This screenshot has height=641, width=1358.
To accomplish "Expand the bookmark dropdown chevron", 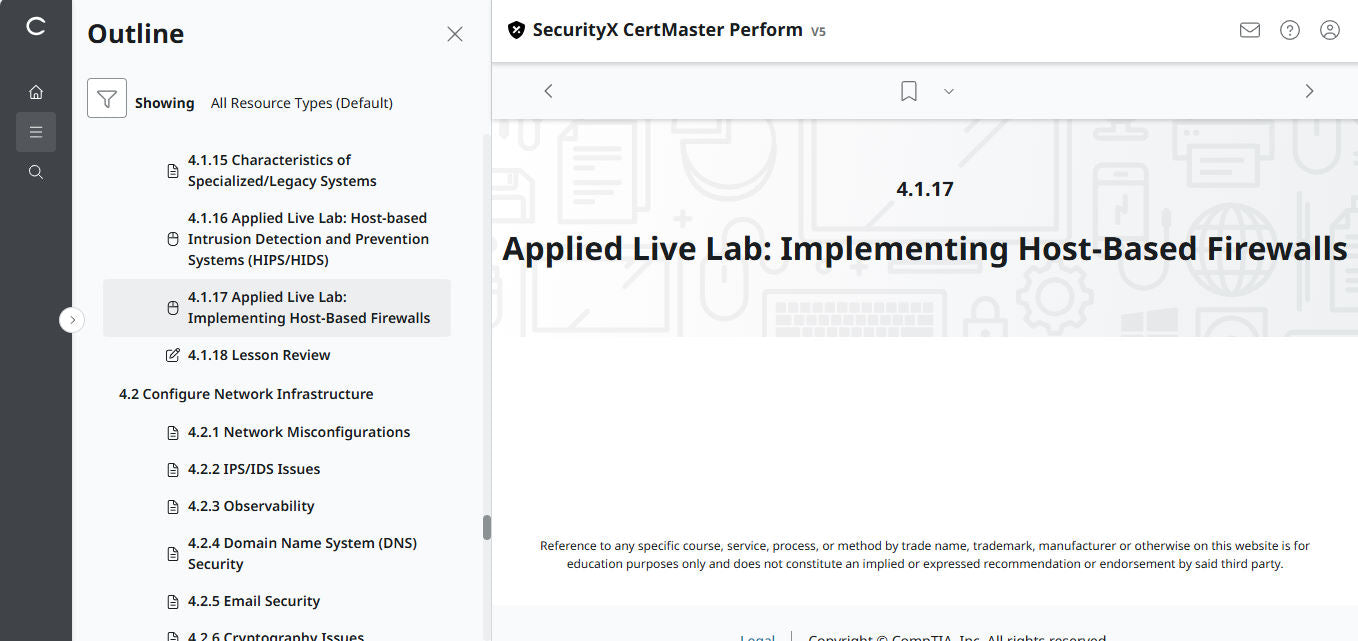I will (948, 91).
